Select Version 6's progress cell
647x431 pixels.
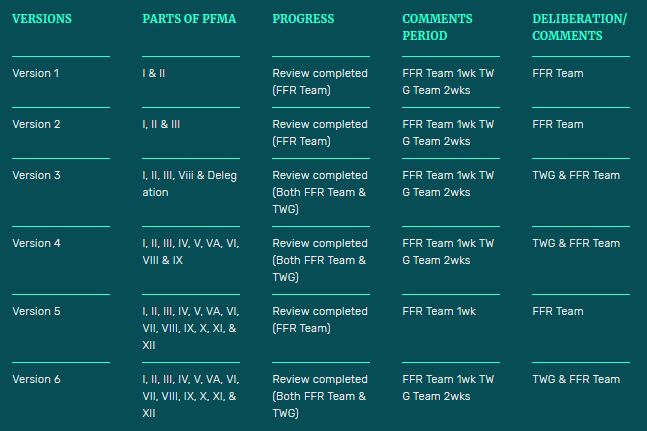click(x=319, y=395)
